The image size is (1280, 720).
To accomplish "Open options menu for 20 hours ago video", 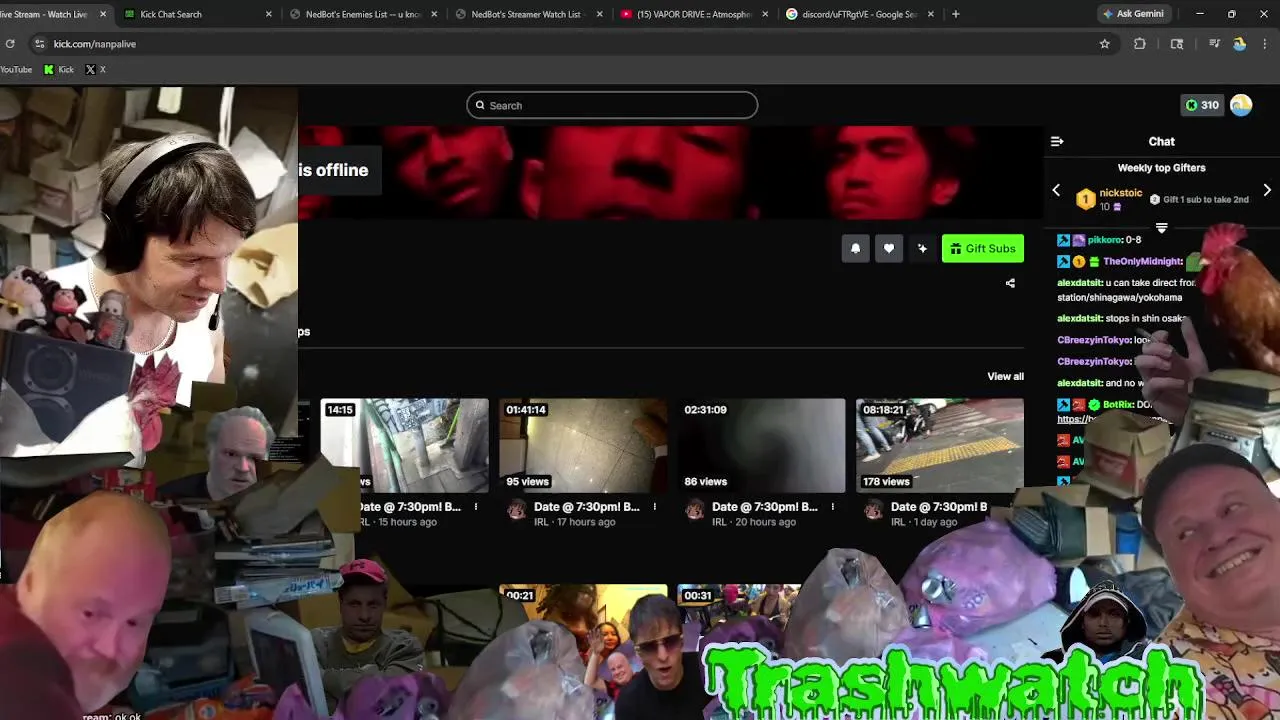I will (x=833, y=507).
